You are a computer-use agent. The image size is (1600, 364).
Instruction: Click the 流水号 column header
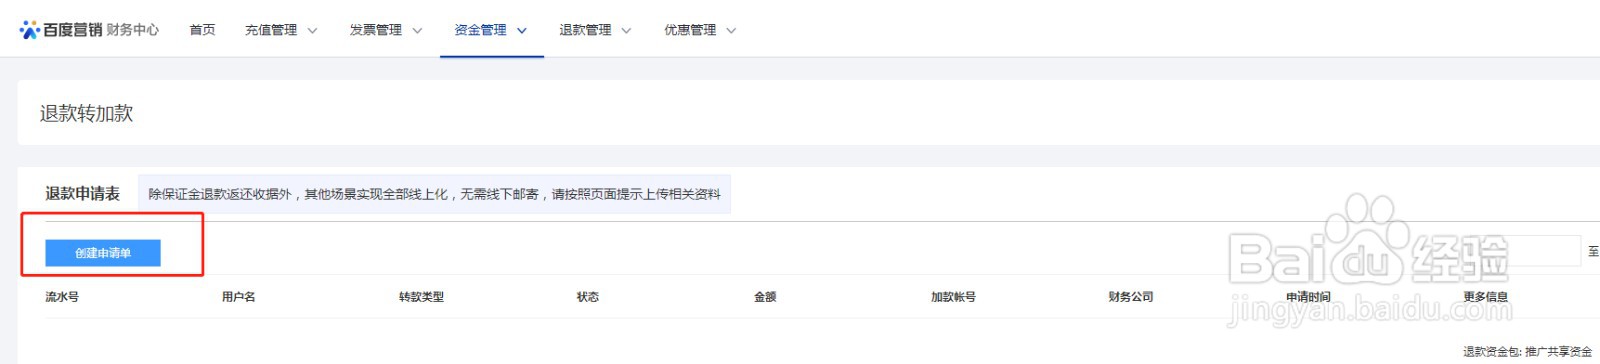point(62,297)
